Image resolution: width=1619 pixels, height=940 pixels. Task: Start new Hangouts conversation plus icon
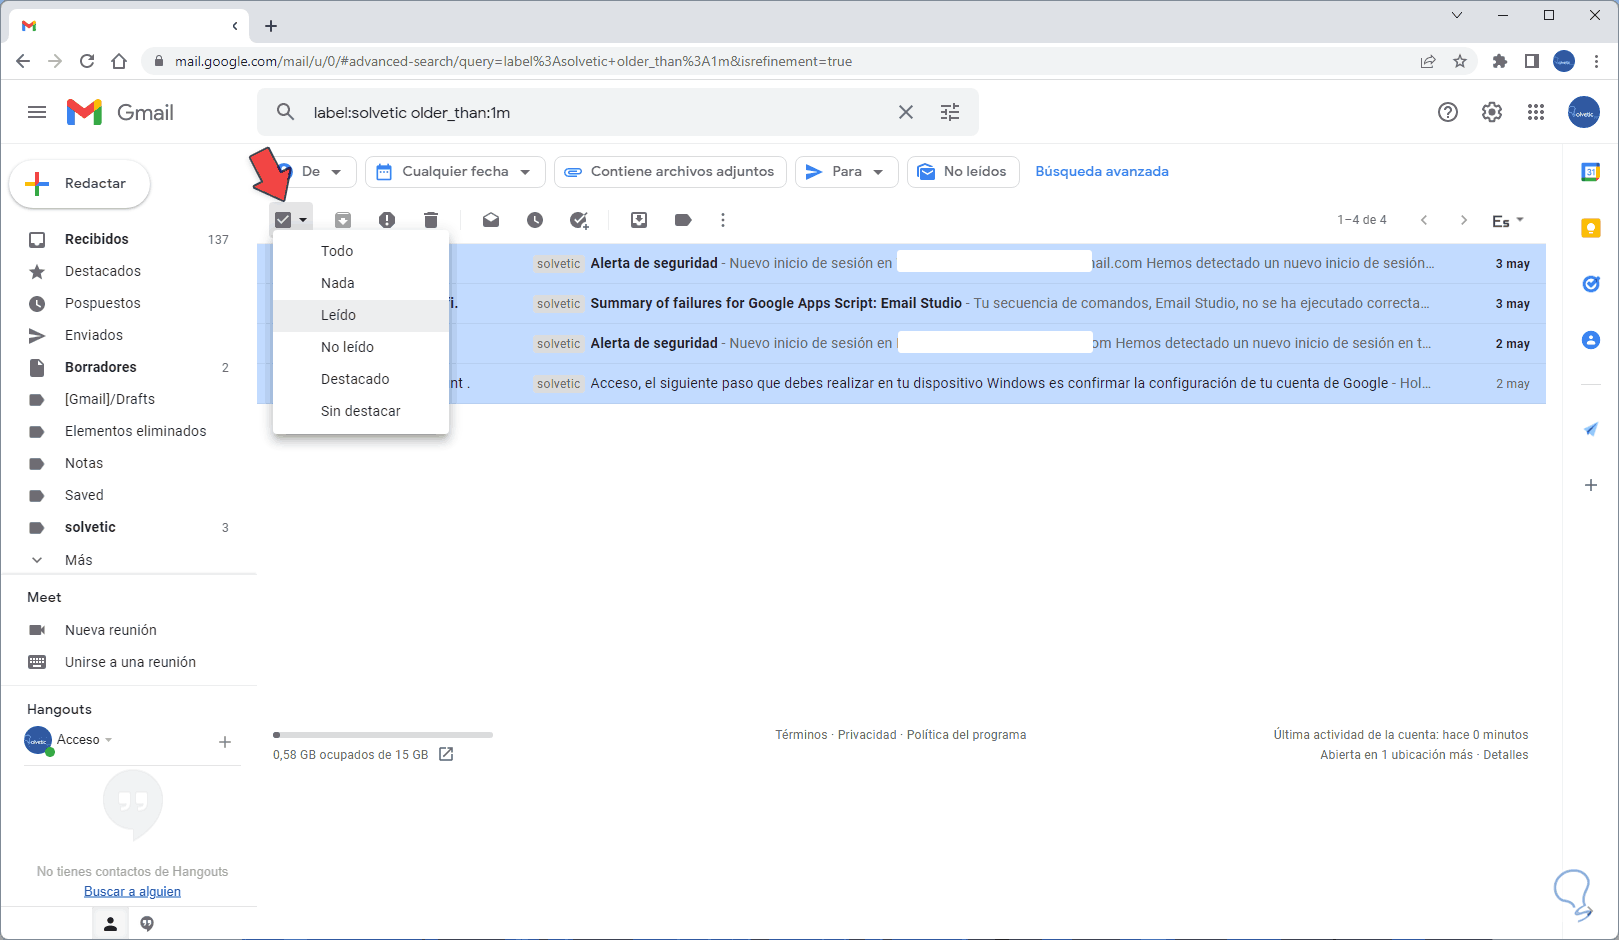point(225,741)
